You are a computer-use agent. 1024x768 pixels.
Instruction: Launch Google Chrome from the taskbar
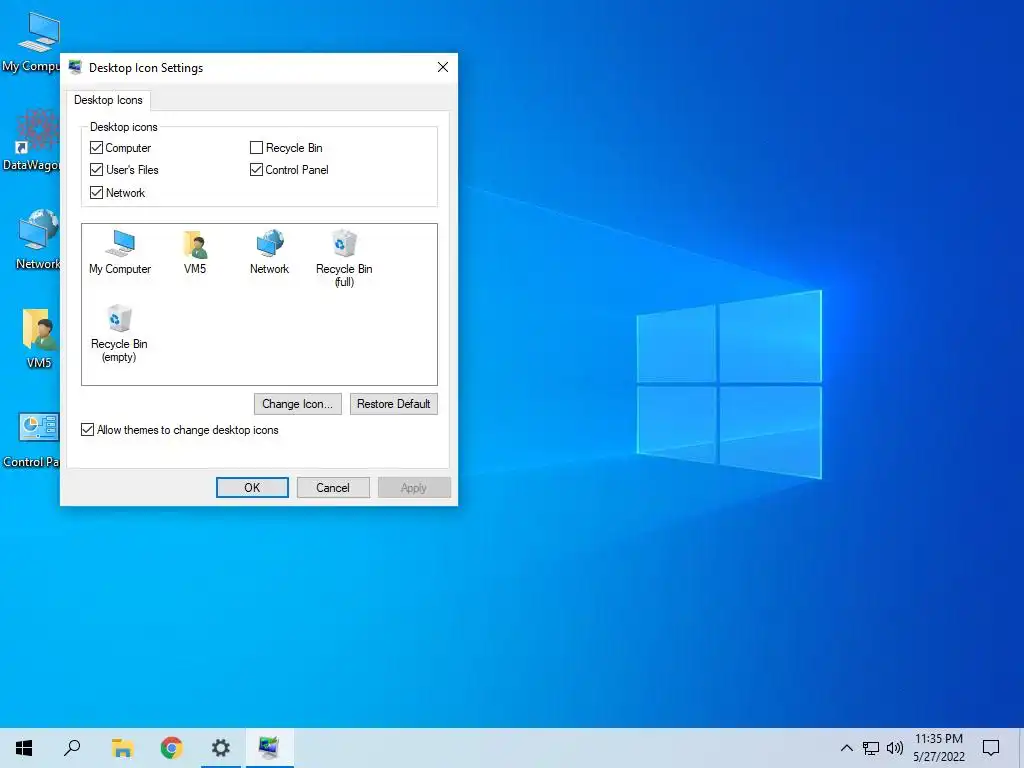coord(171,748)
